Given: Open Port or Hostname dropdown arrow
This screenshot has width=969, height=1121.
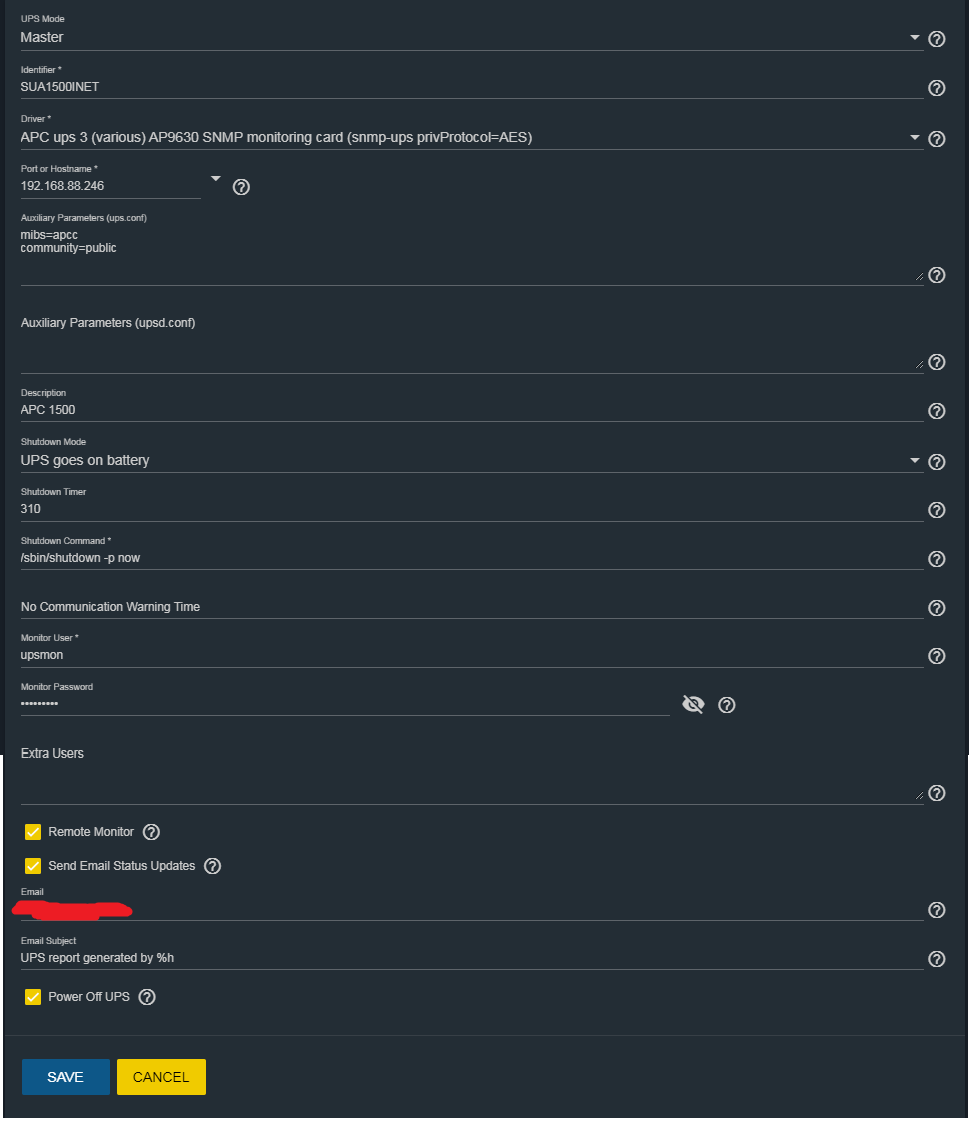Looking at the screenshot, I should coord(215,179).
